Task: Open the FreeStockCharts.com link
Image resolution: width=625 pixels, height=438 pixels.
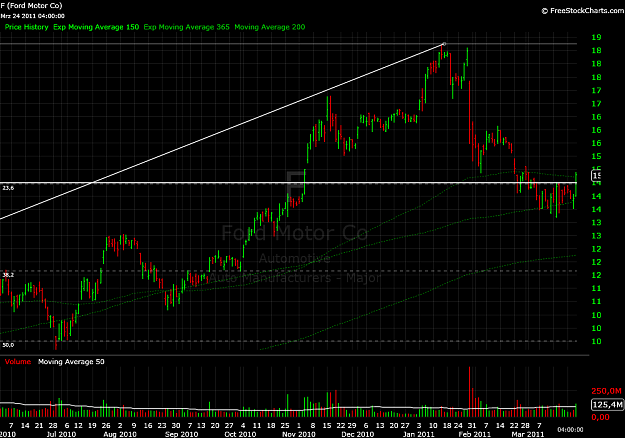Action: [x=583, y=11]
